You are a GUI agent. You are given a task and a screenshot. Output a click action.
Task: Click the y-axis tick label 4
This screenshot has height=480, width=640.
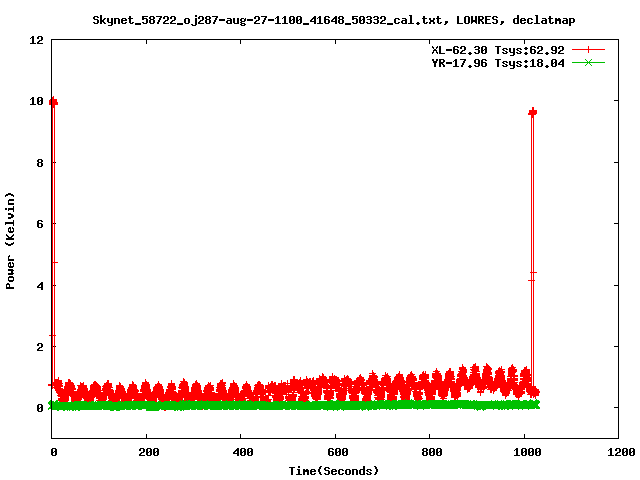tap(40, 286)
